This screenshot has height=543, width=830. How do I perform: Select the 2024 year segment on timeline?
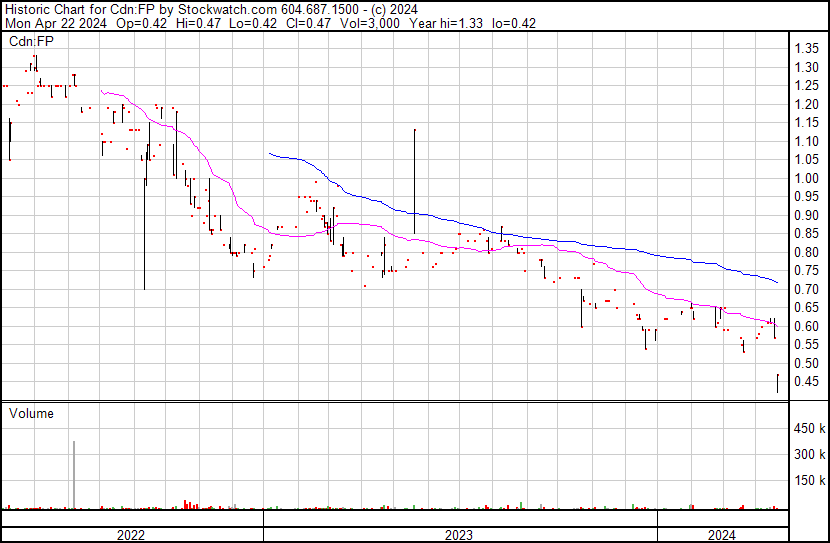723,535
